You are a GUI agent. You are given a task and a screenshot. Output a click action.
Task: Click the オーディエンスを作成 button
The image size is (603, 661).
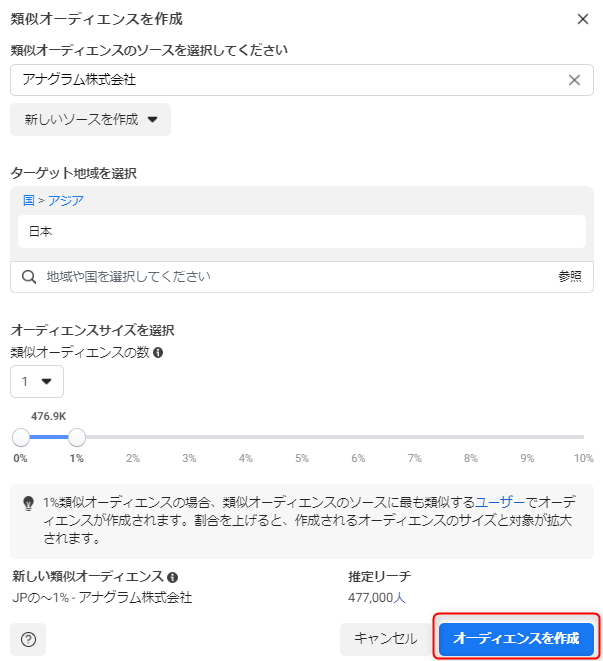click(x=516, y=637)
